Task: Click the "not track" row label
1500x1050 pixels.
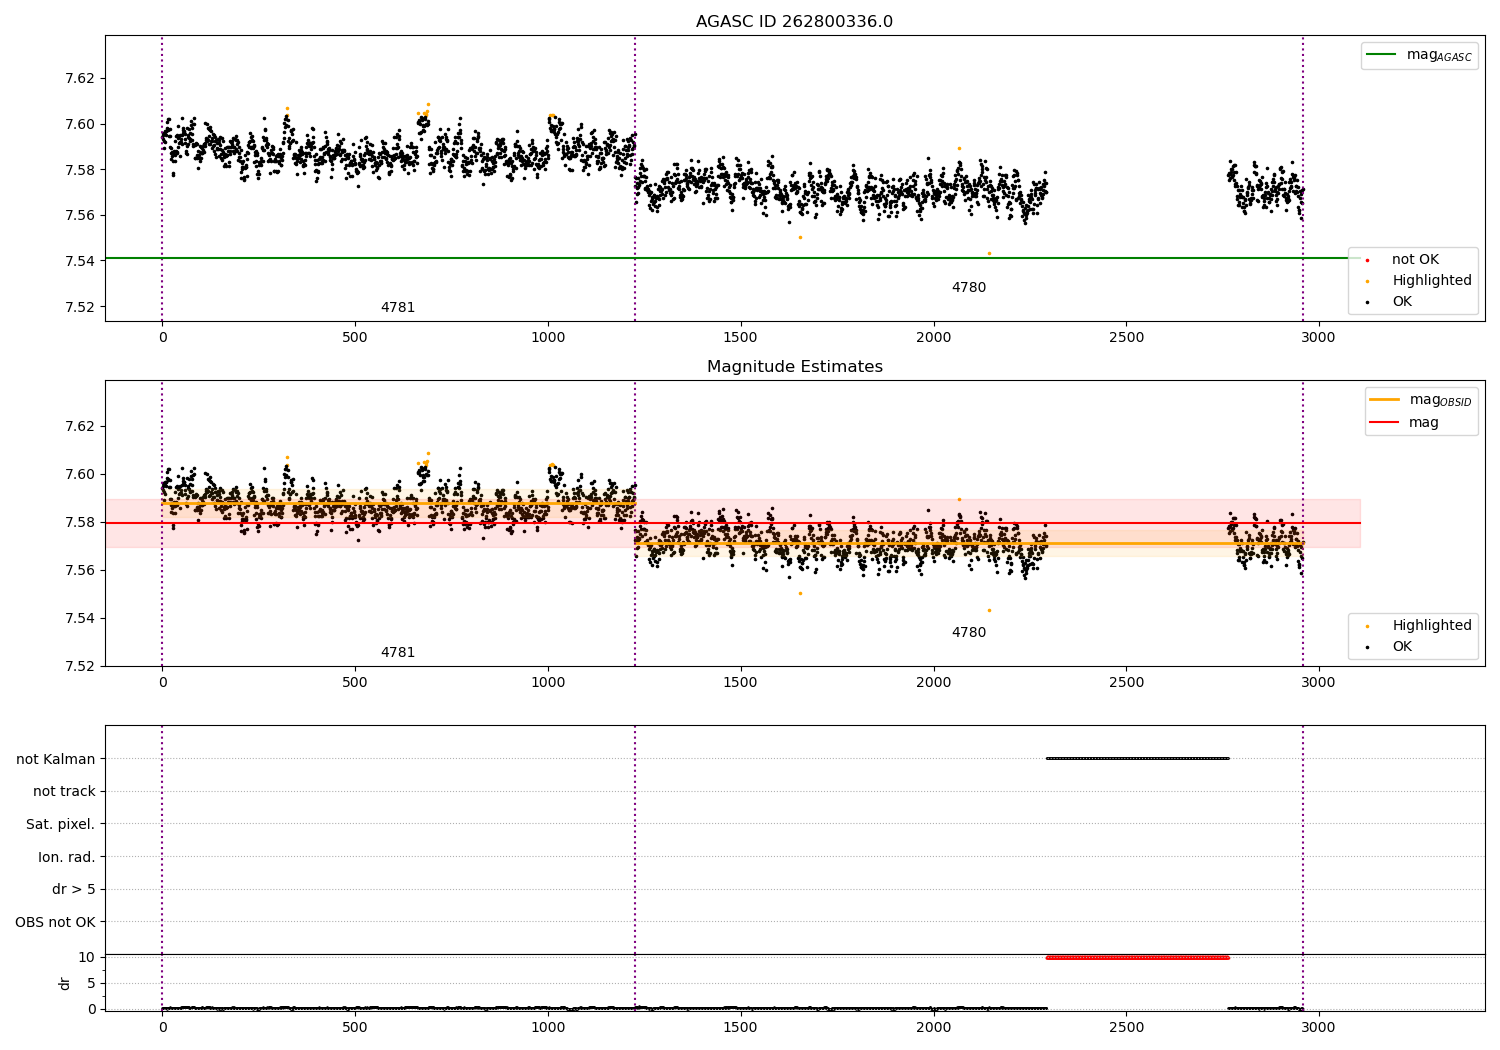Action: coord(64,792)
